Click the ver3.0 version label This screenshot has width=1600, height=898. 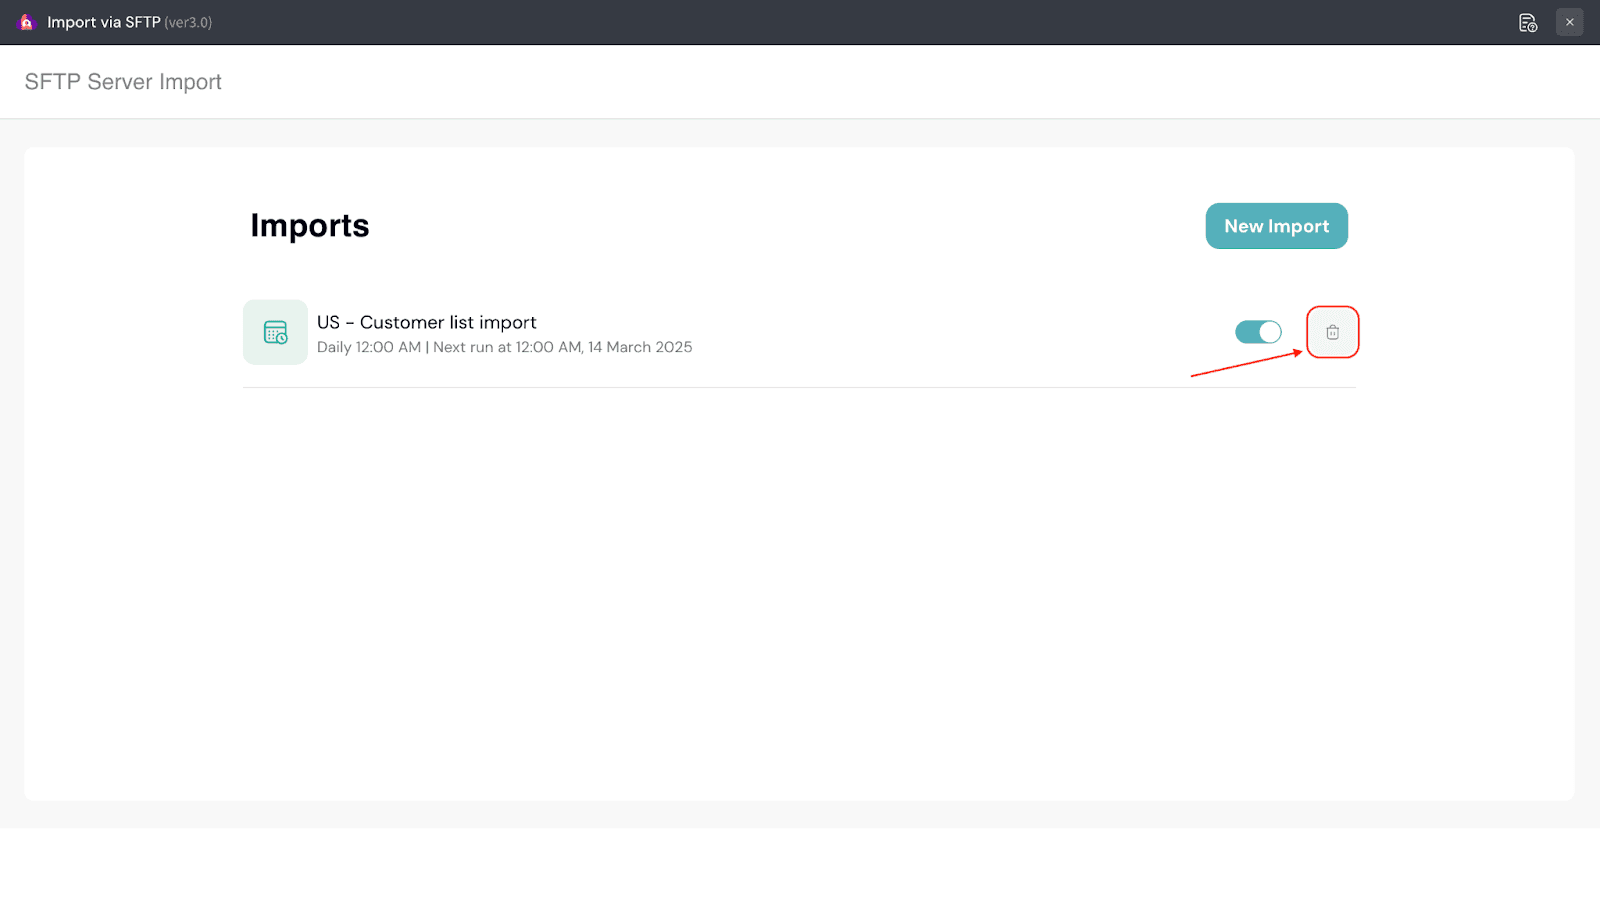pyautogui.click(x=188, y=23)
